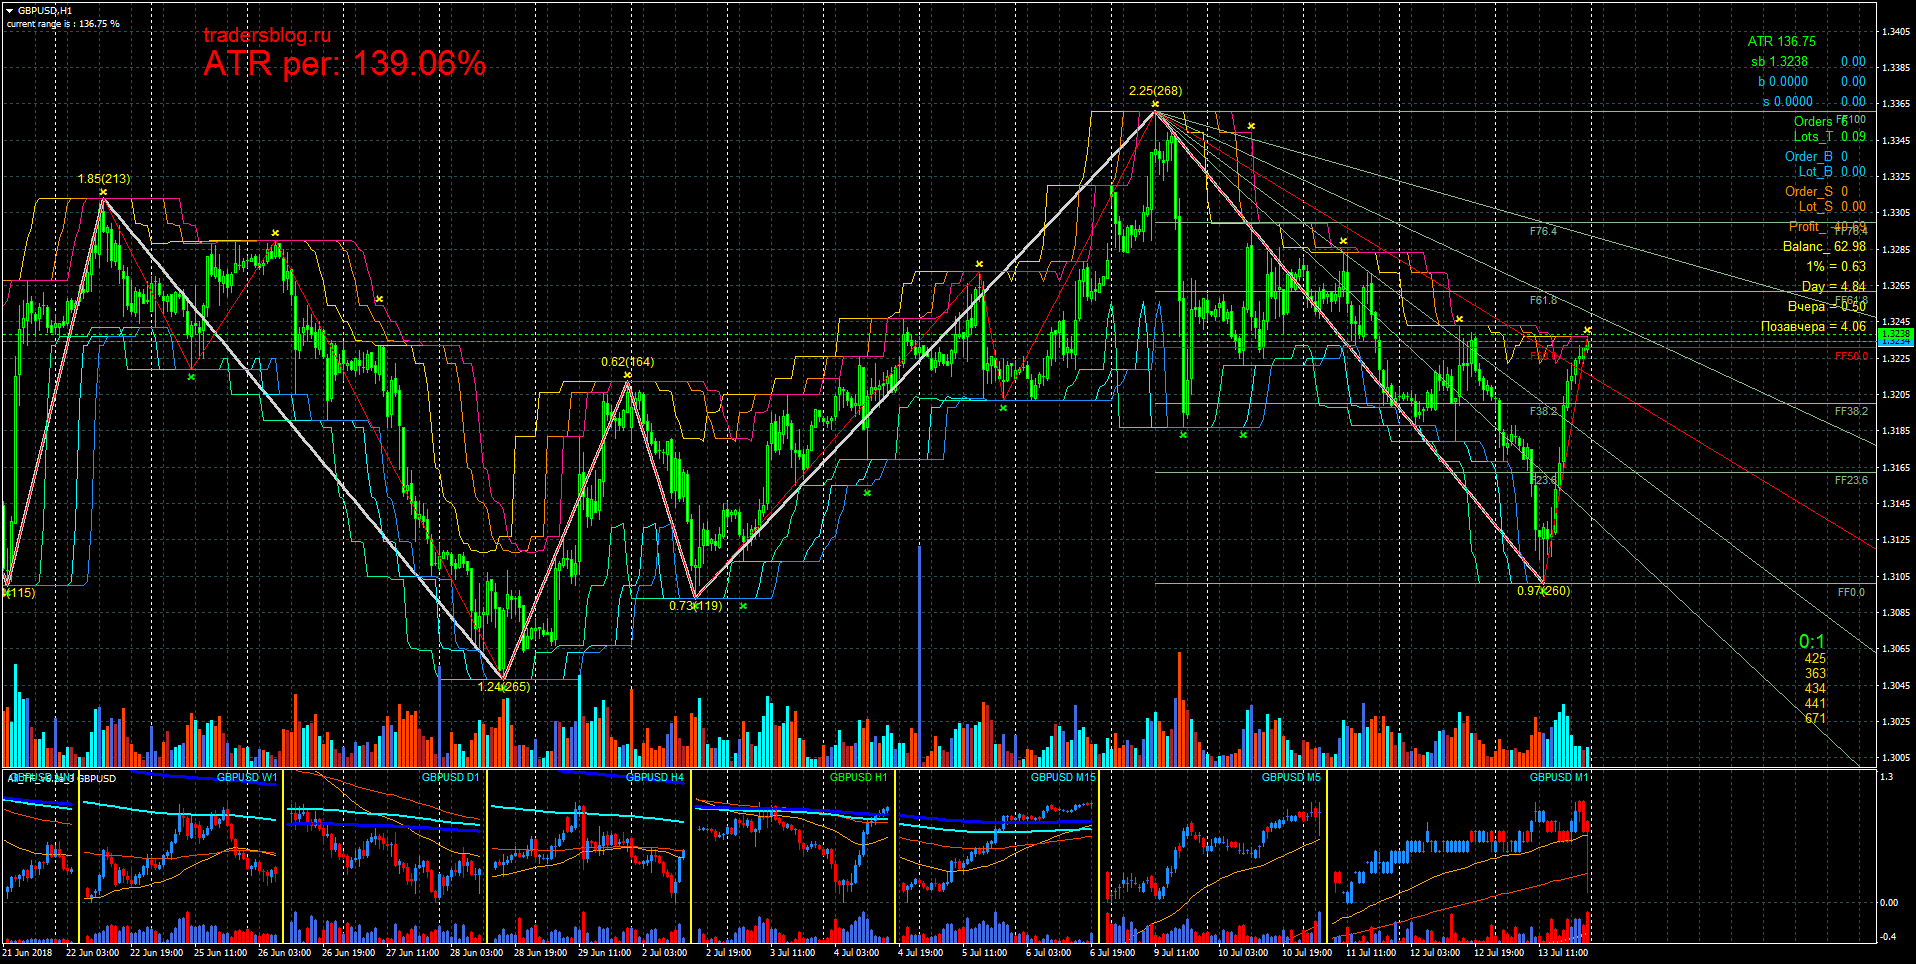
Task: Select the red tradersblog.ru label
Action: (x=267, y=35)
